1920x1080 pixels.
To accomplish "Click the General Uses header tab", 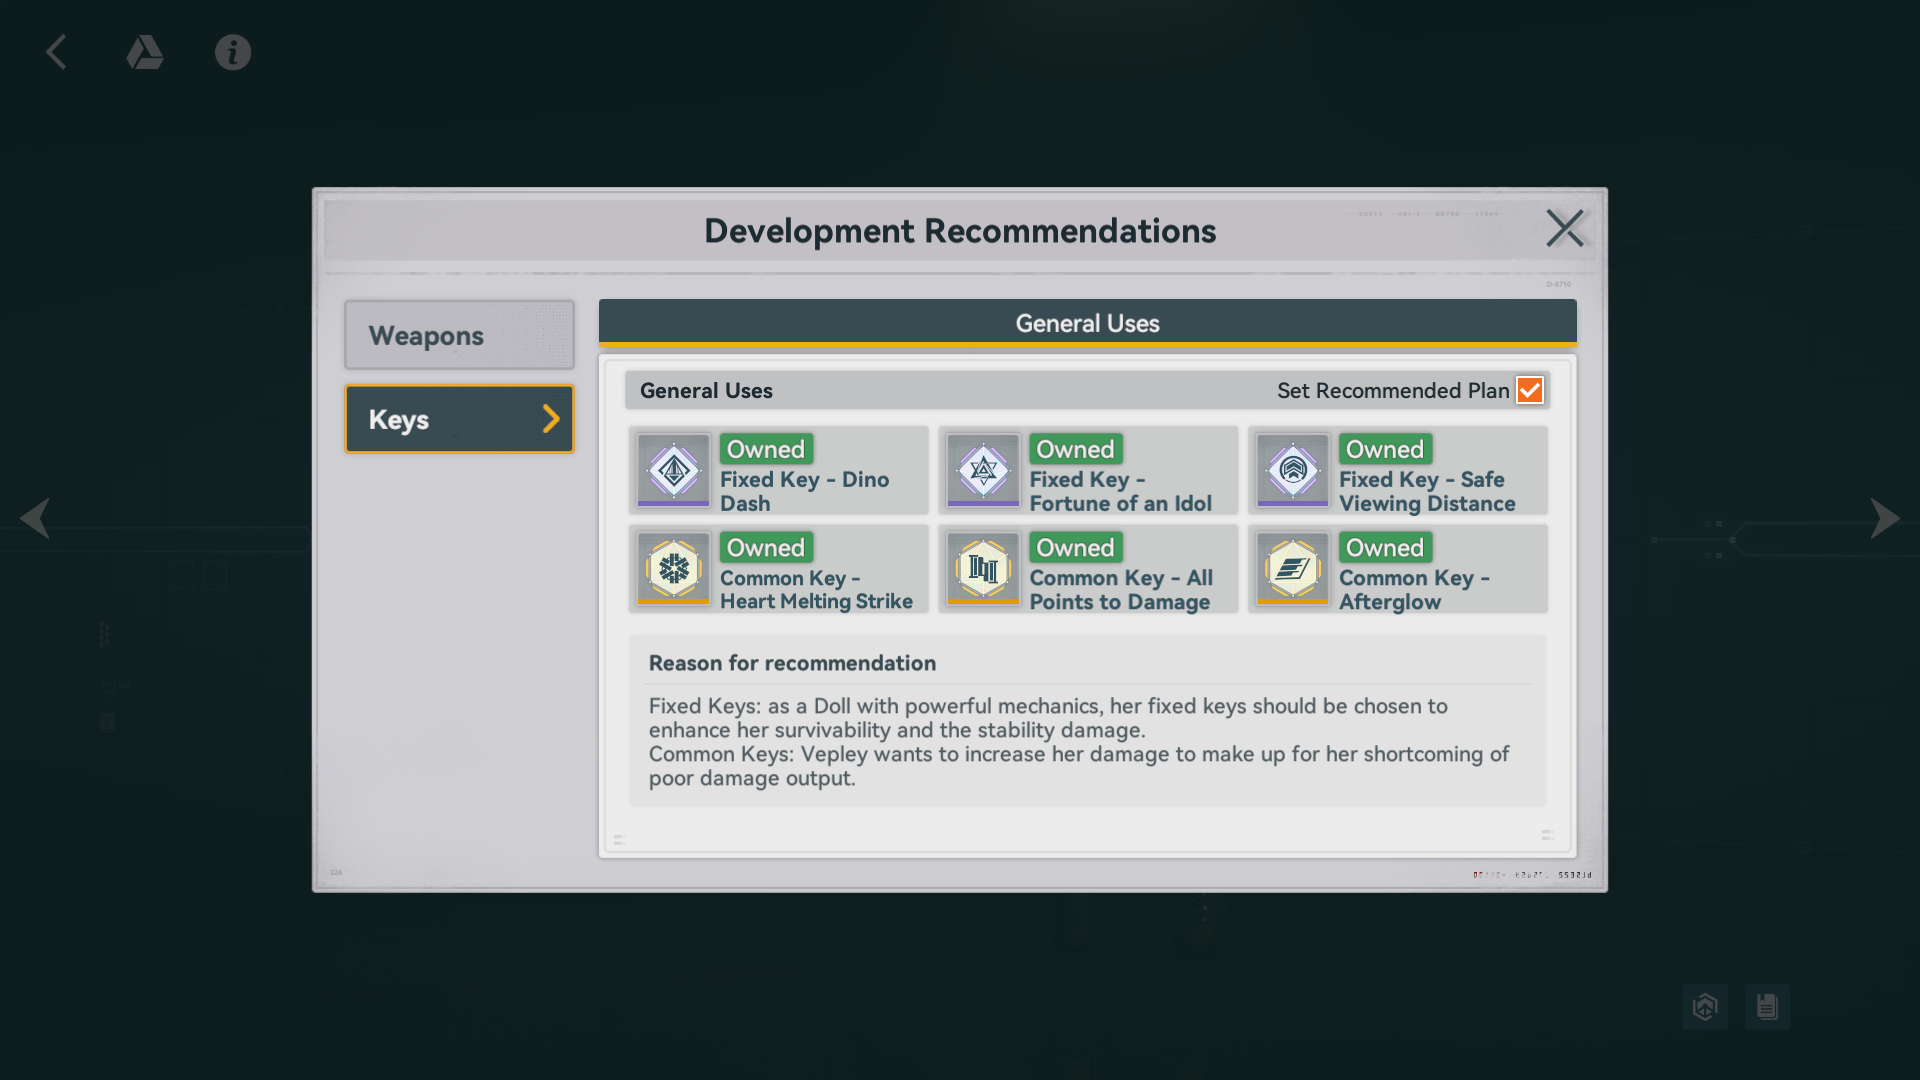I will point(1087,323).
